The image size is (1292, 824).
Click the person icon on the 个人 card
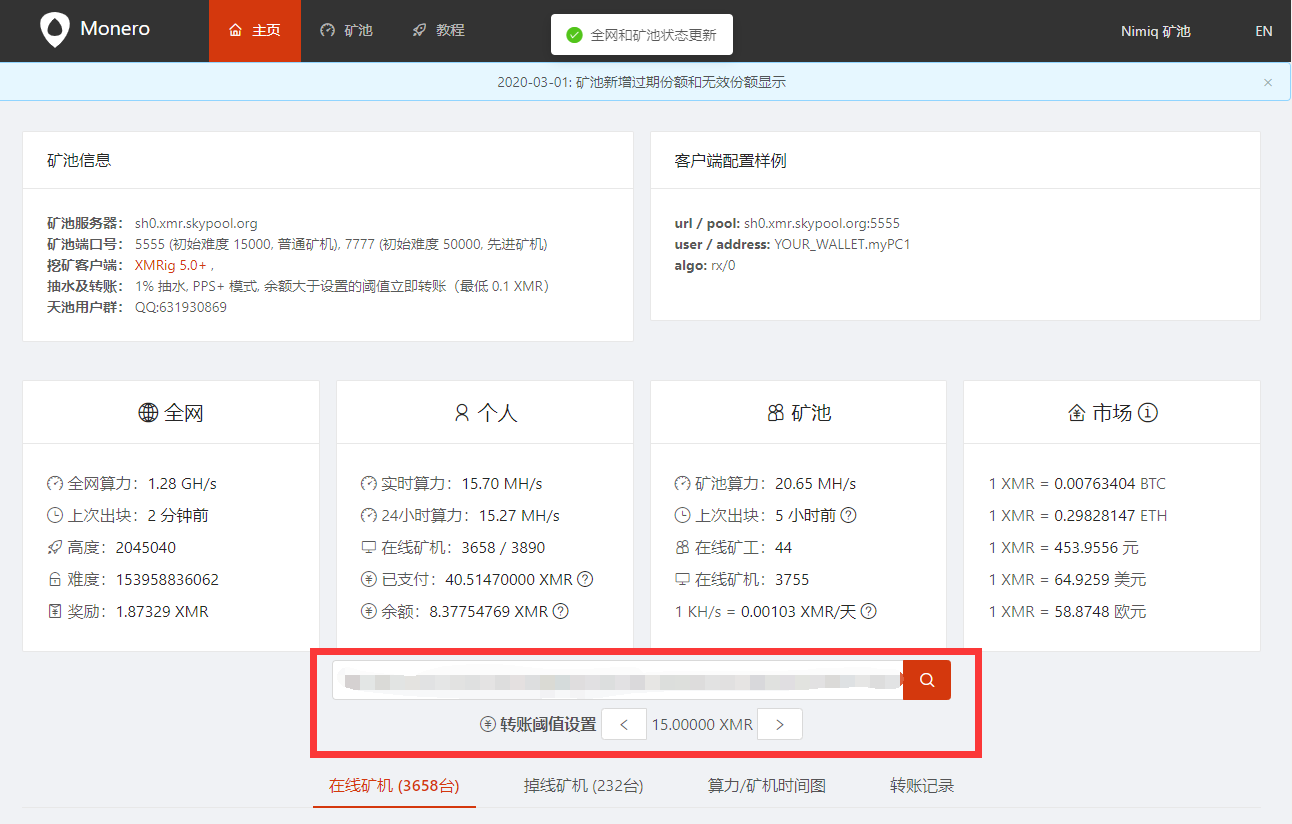tap(460, 411)
